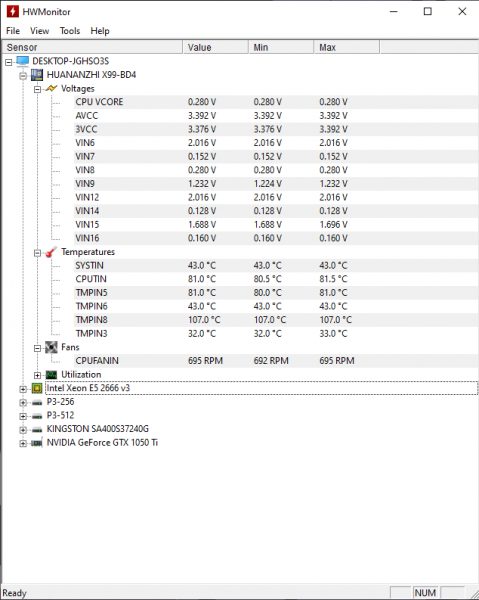The height and width of the screenshot is (600, 479).
Task: Click the Value column header
Action: tap(215, 47)
